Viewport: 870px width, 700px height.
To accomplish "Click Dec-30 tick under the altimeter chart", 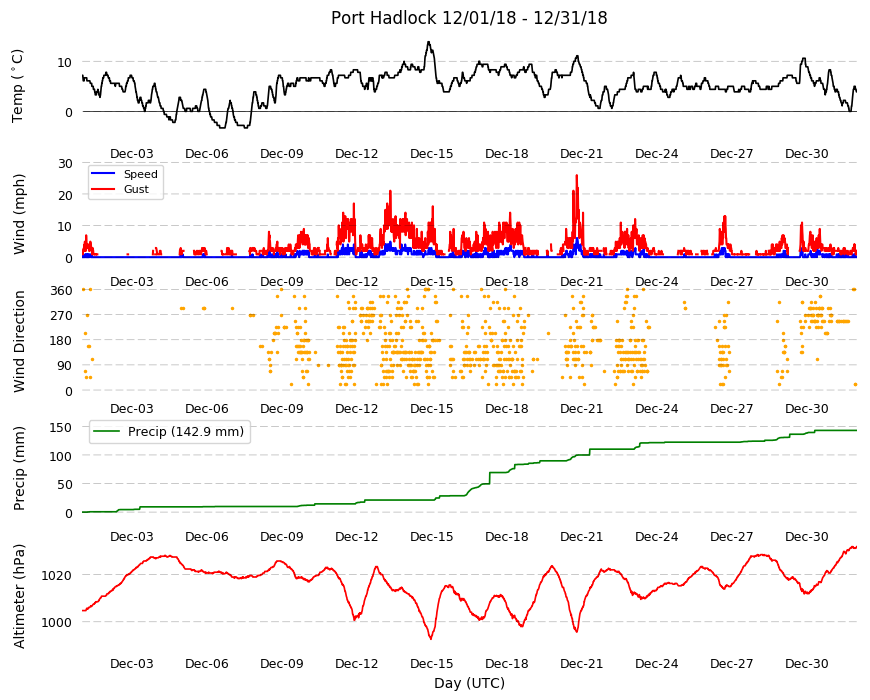I will (x=807, y=663).
